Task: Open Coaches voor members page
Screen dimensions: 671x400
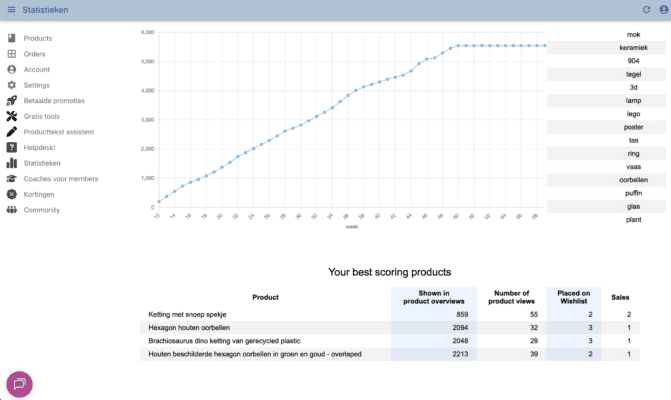Action: [x=61, y=179]
